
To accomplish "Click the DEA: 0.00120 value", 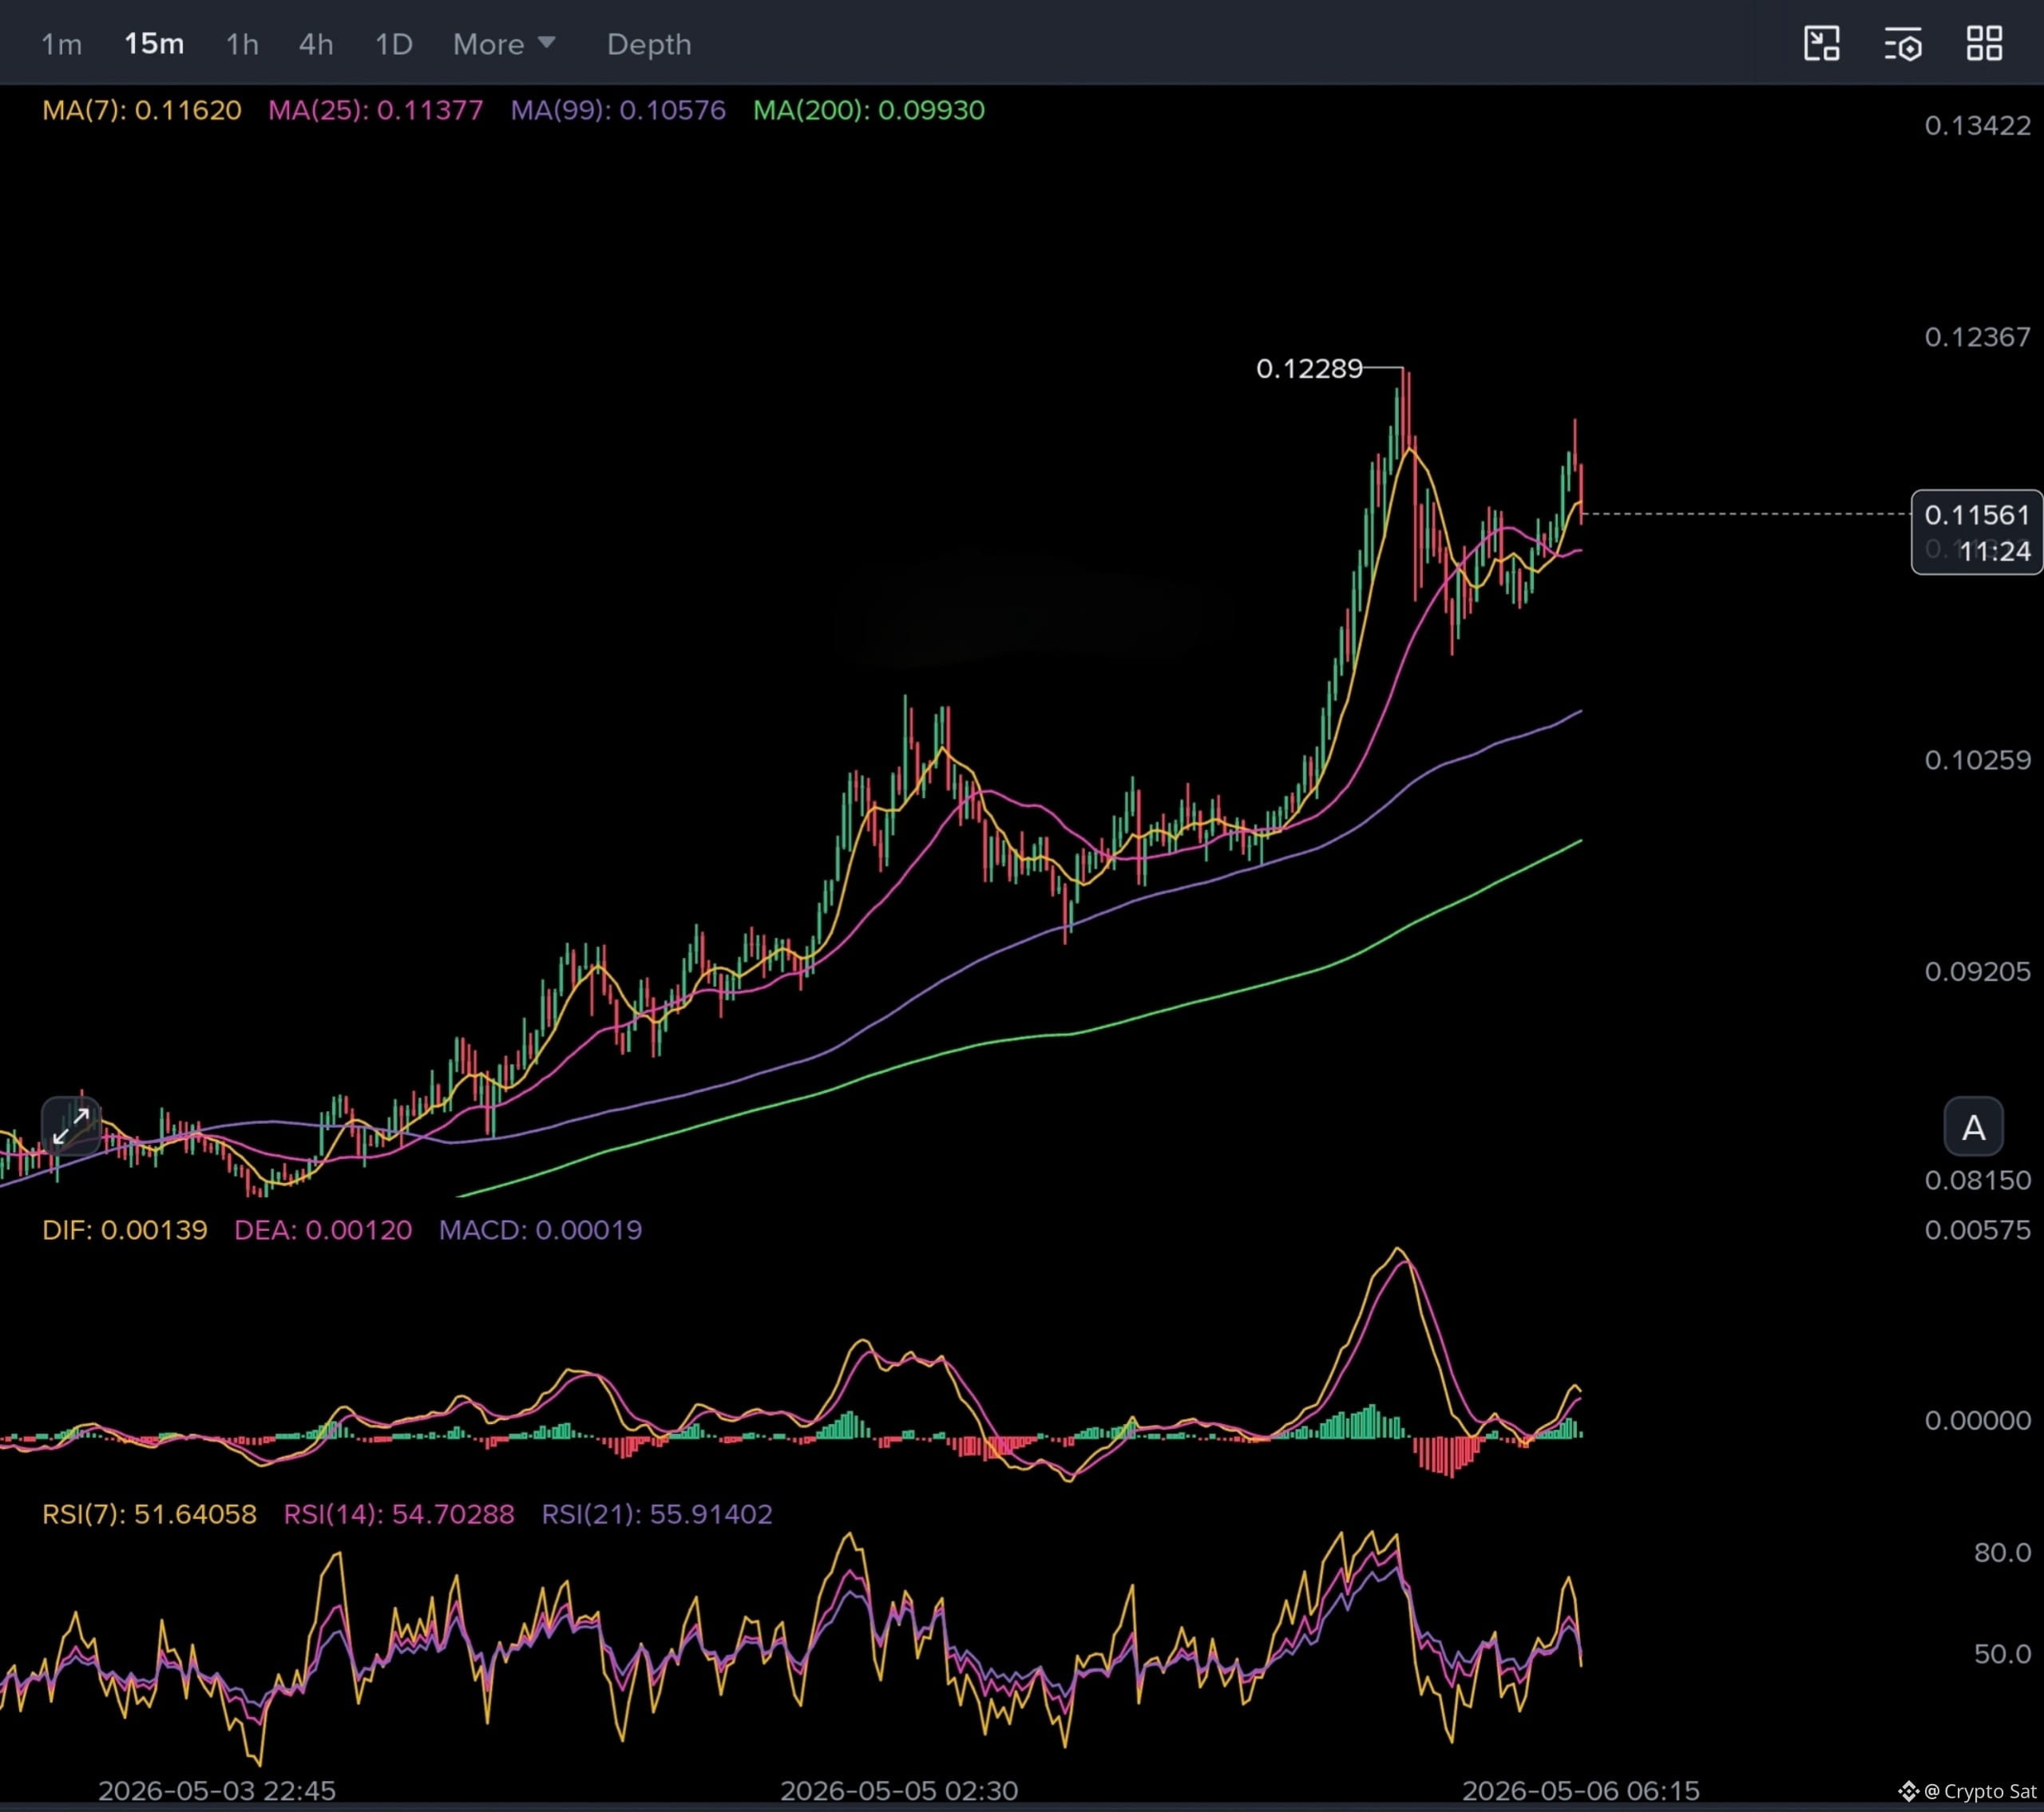I will pyautogui.click(x=323, y=1229).
